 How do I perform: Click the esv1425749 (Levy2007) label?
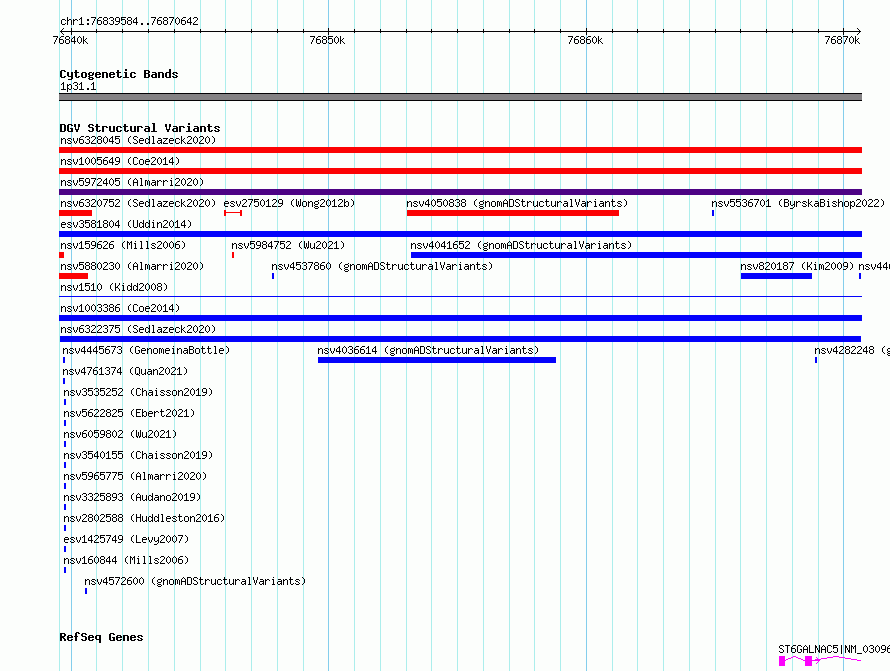126,539
